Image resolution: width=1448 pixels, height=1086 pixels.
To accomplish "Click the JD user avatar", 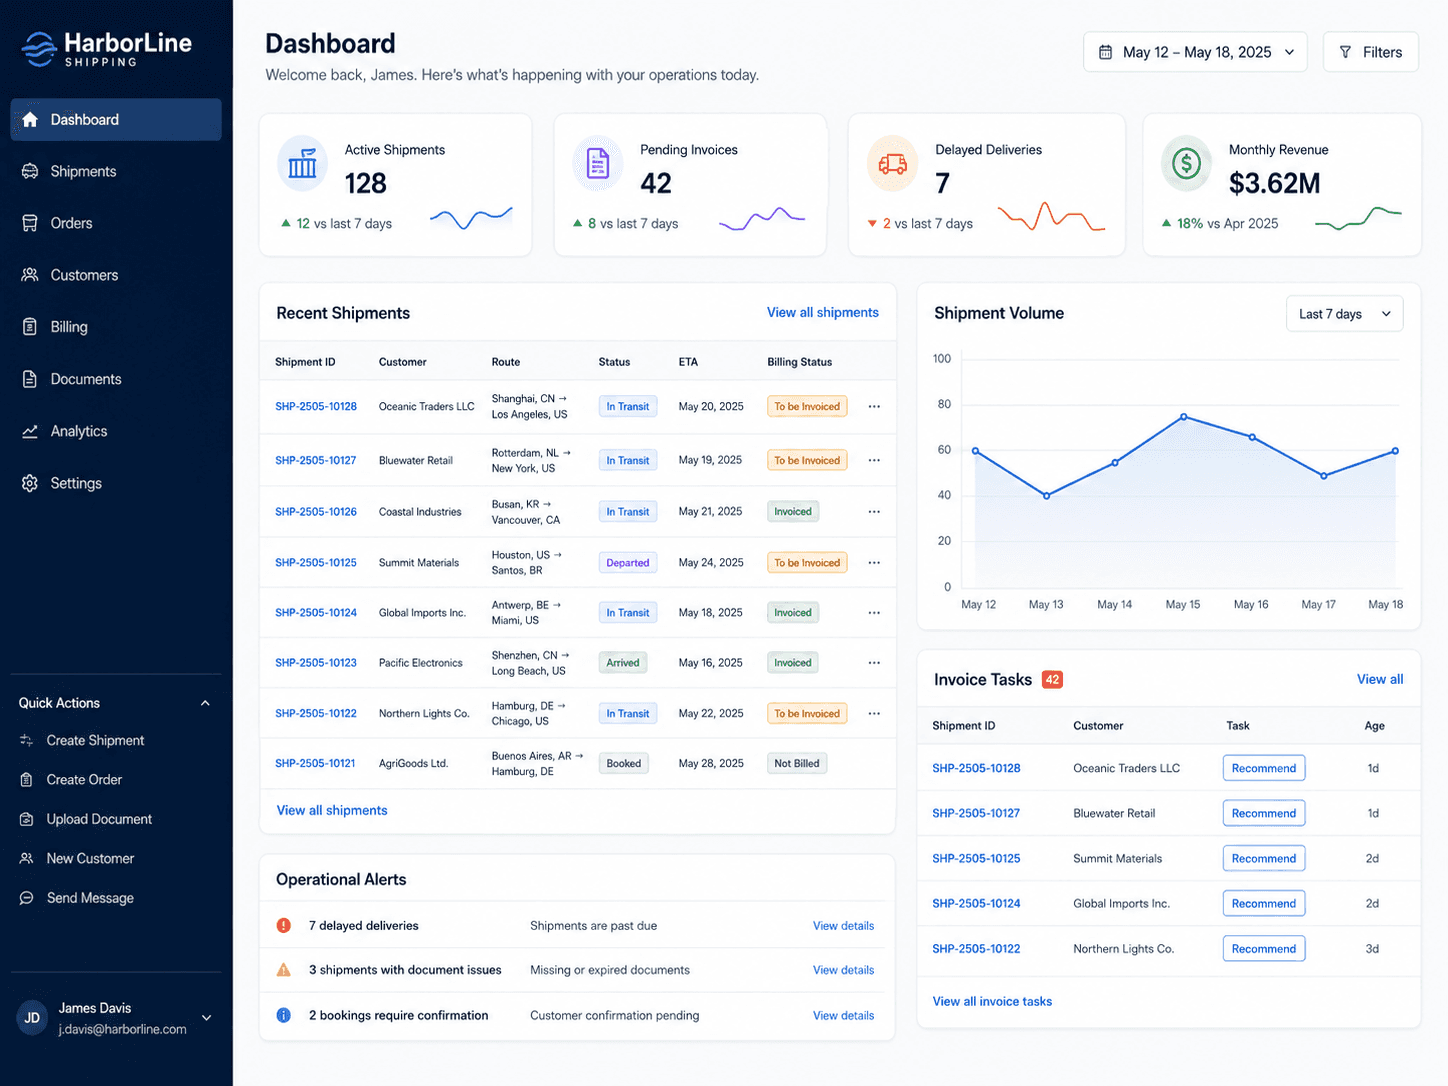I will tap(32, 1018).
